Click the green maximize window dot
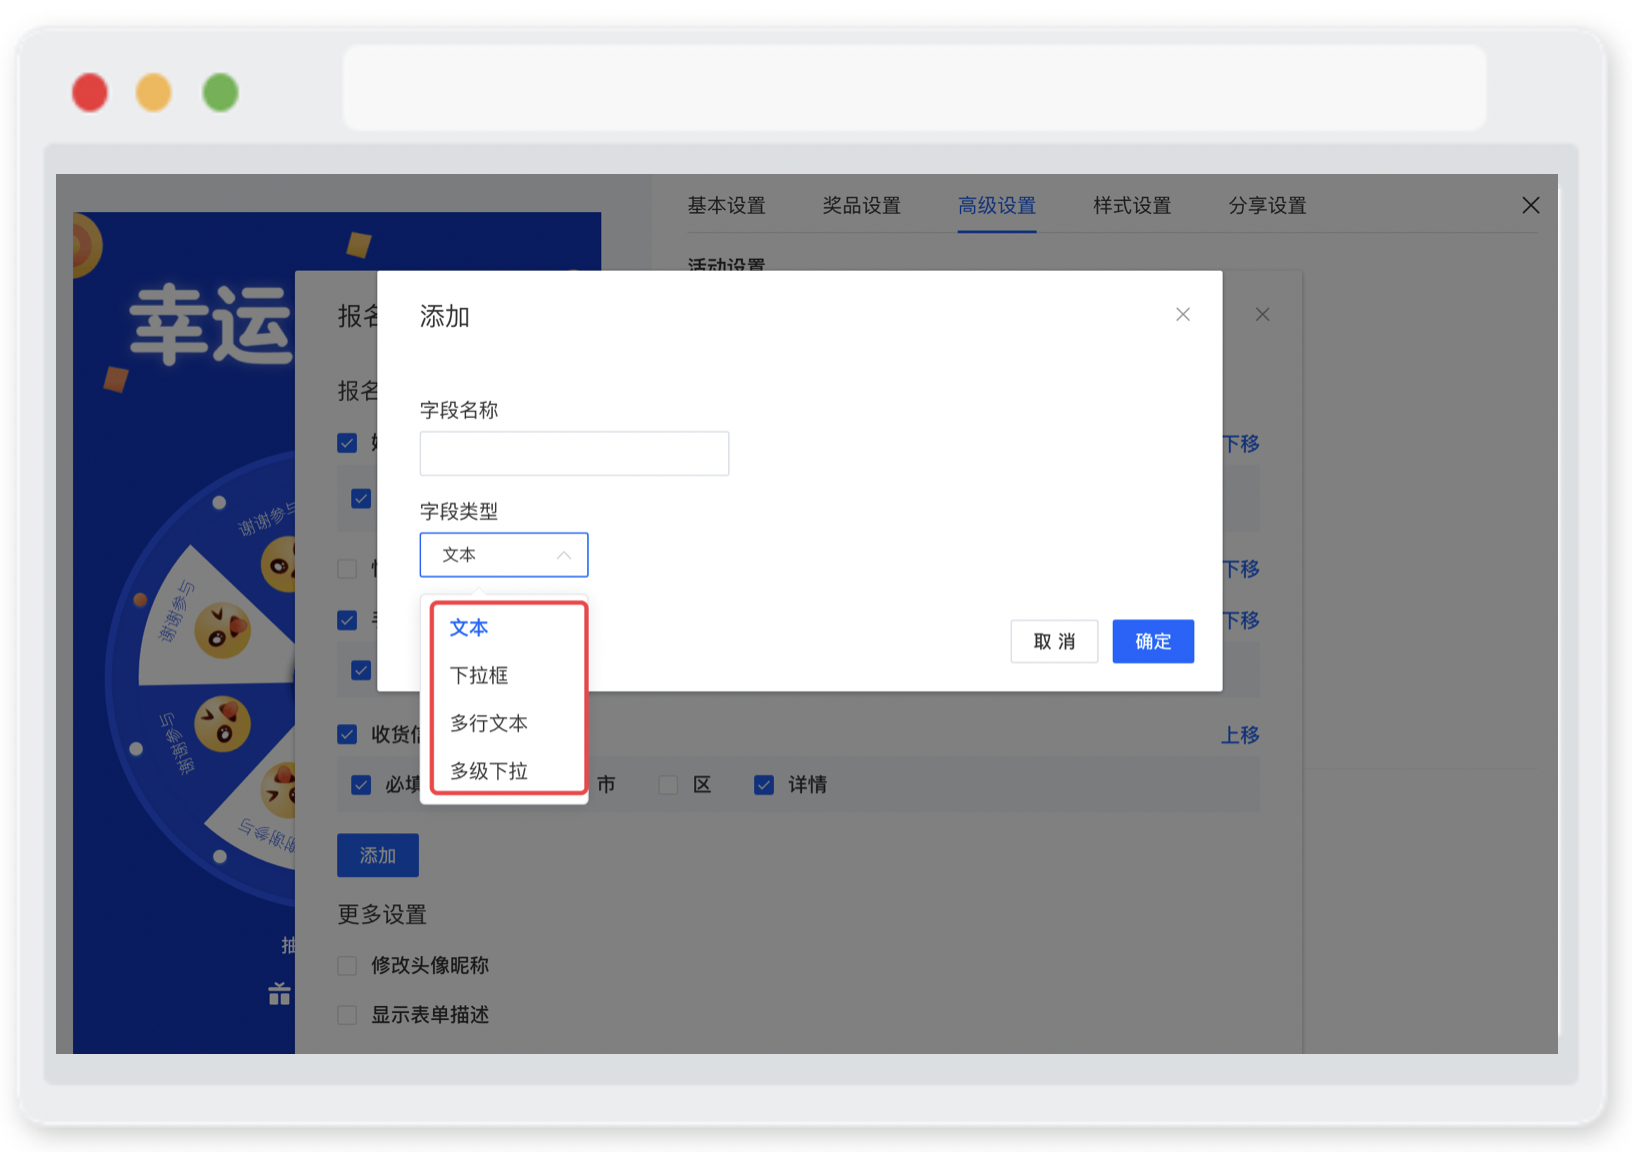 (x=220, y=93)
